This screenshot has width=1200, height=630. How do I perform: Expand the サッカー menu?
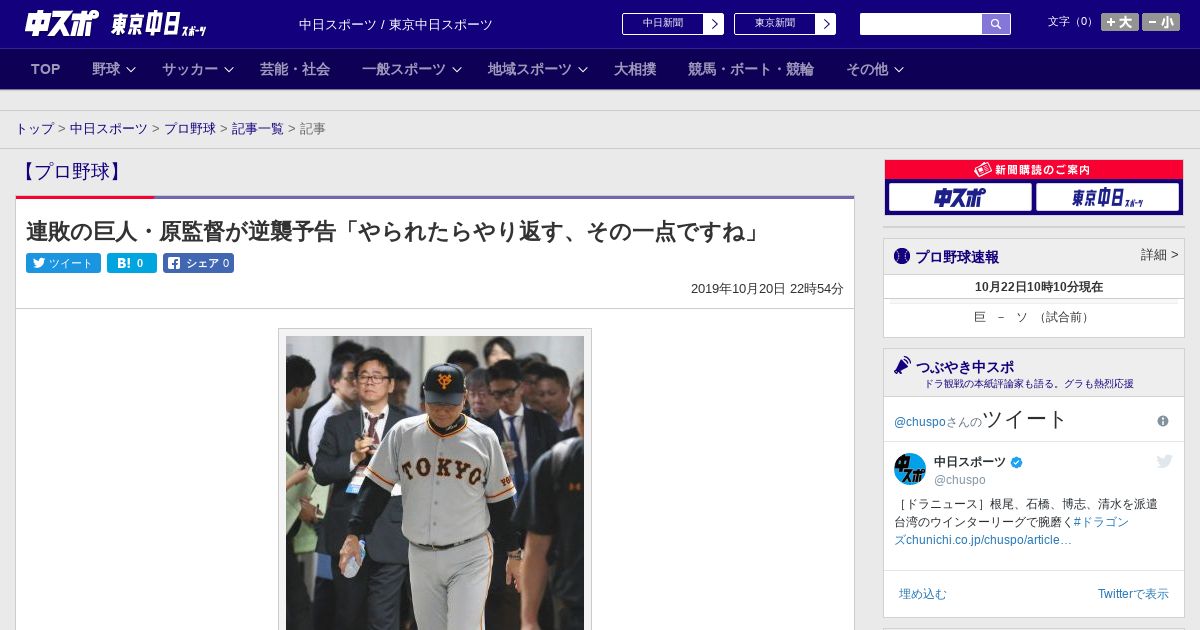click(198, 69)
